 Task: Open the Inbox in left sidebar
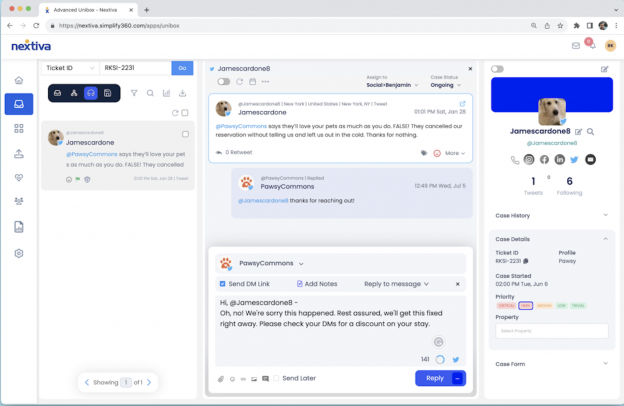tap(18, 103)
